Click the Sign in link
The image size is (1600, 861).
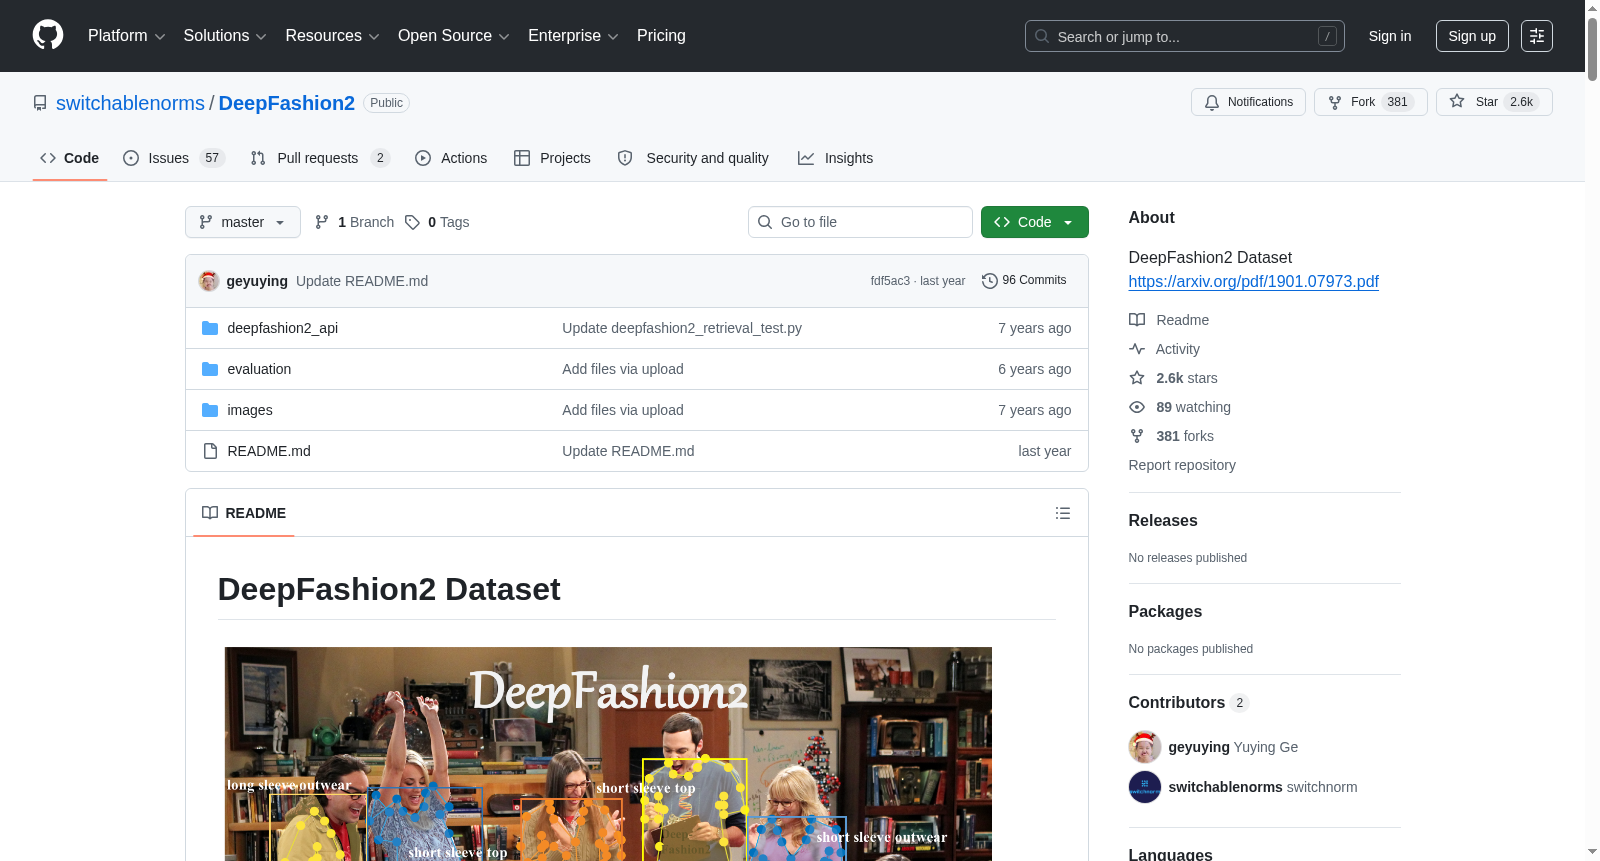pyautogui.click(x=1390, y=36)
